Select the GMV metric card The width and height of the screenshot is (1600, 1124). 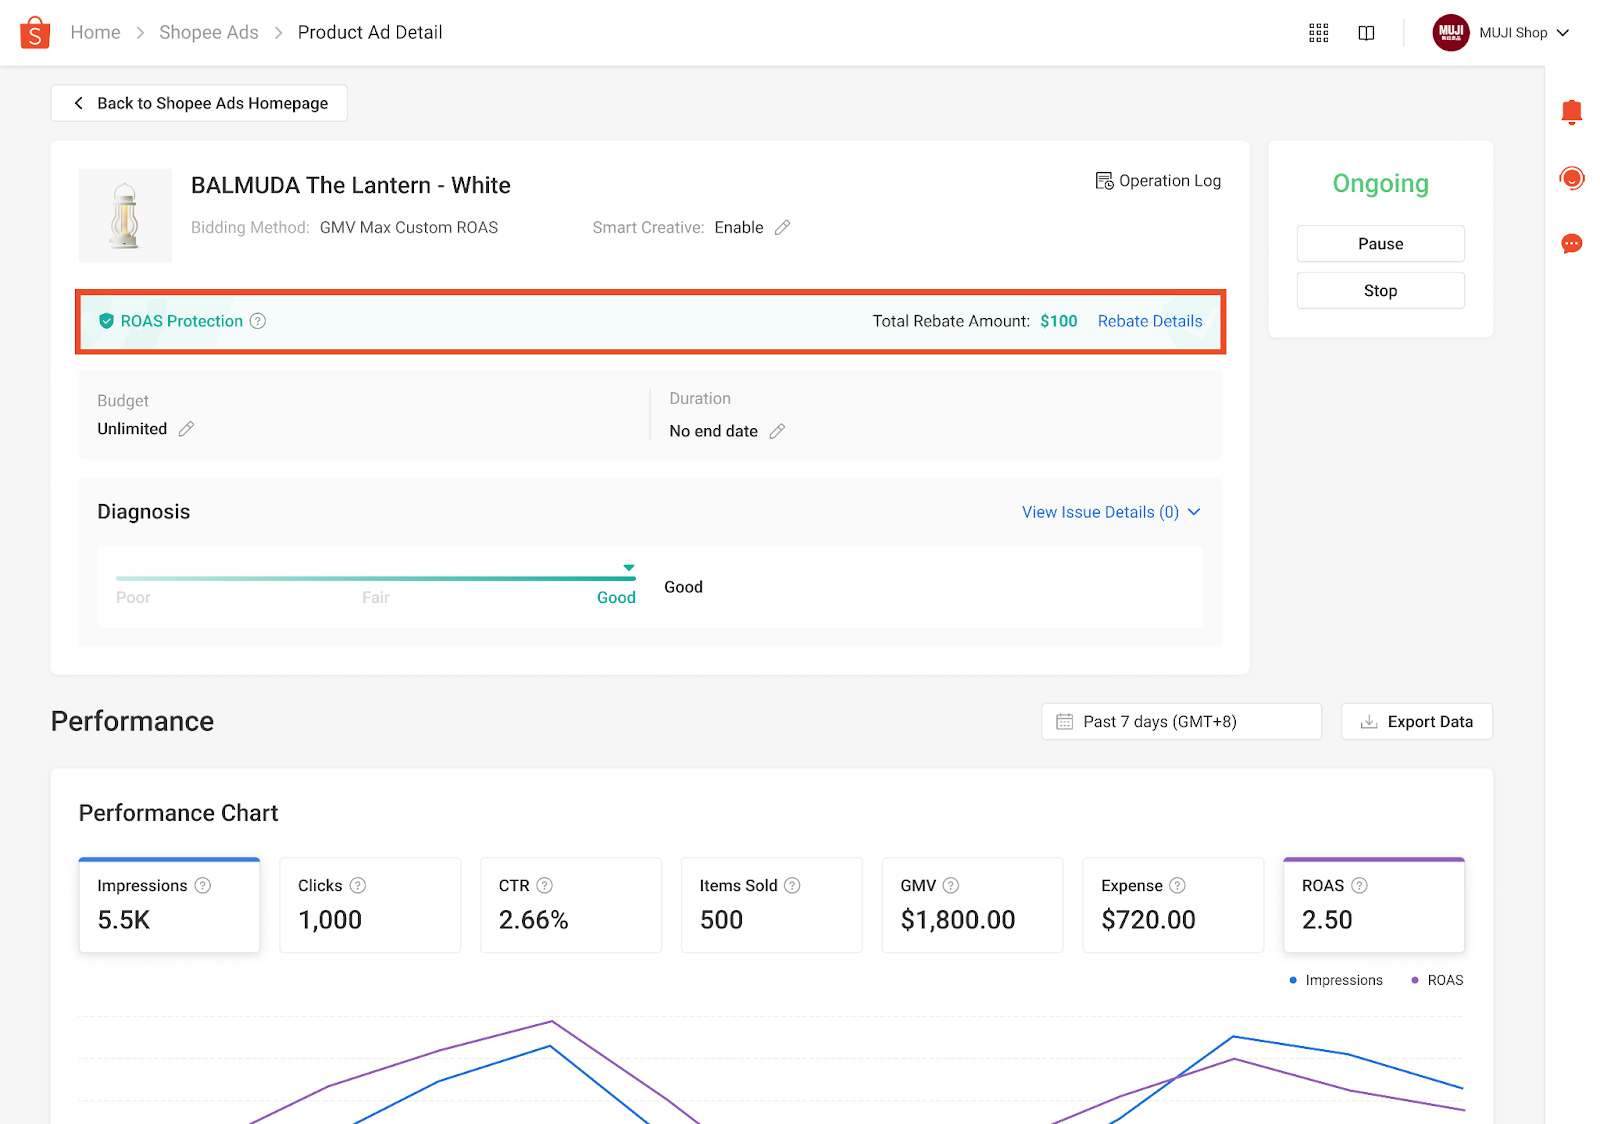[972, 905]
